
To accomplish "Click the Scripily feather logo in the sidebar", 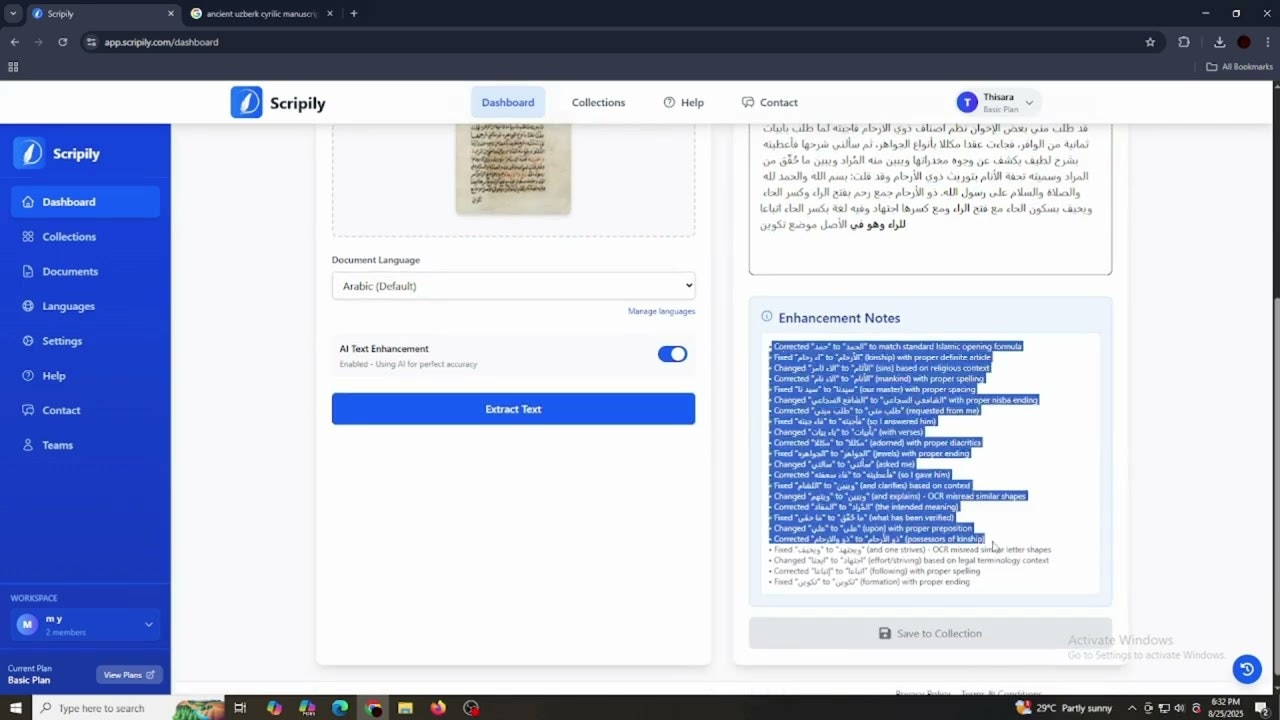I will [29, 153].
